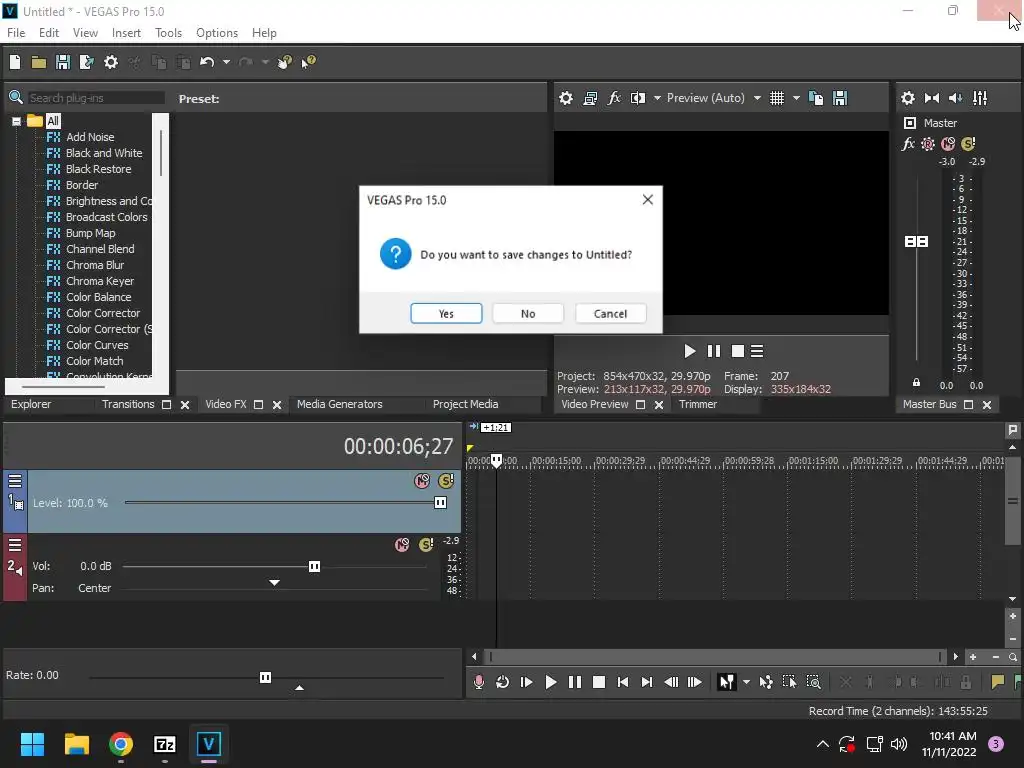Open the Preview (Auto) quality dropdown
The width and height of the screenshot is (1024, 768).
coord(757,98)
